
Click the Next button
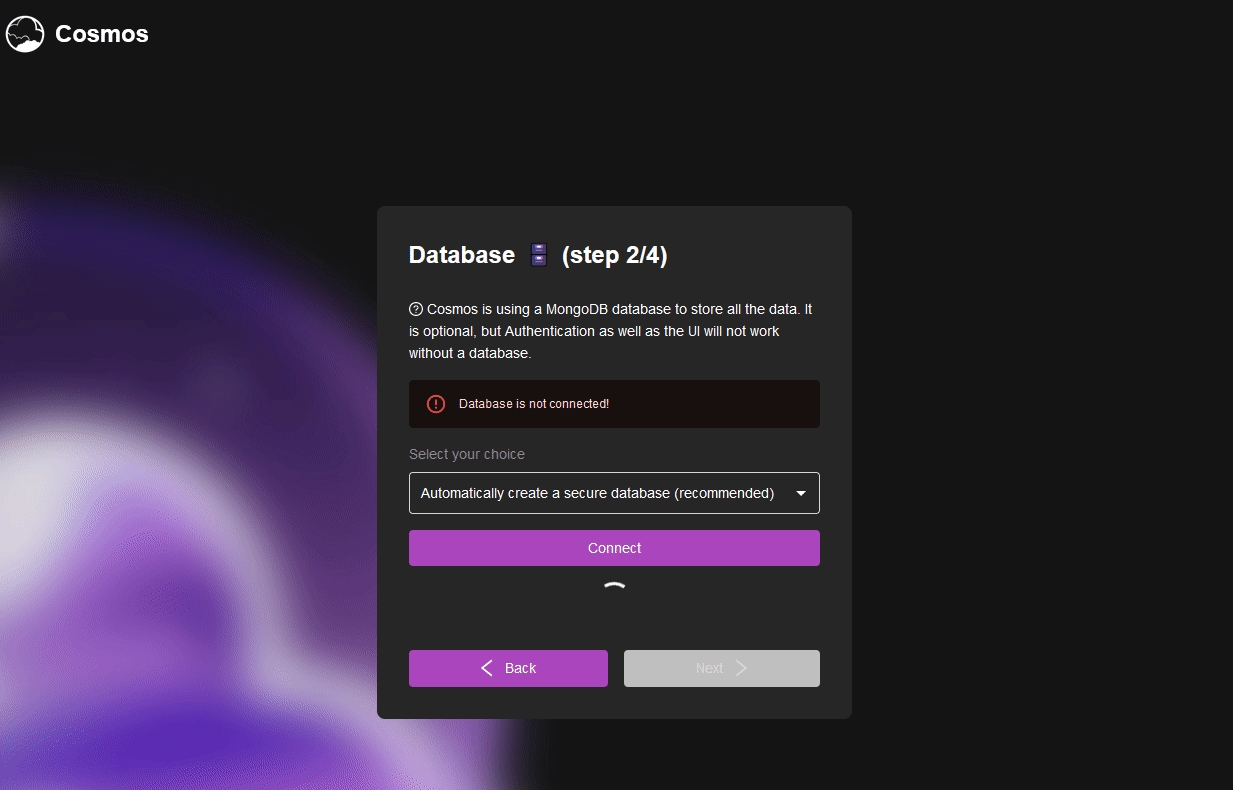pyautogui.click(x=722, y=668)
